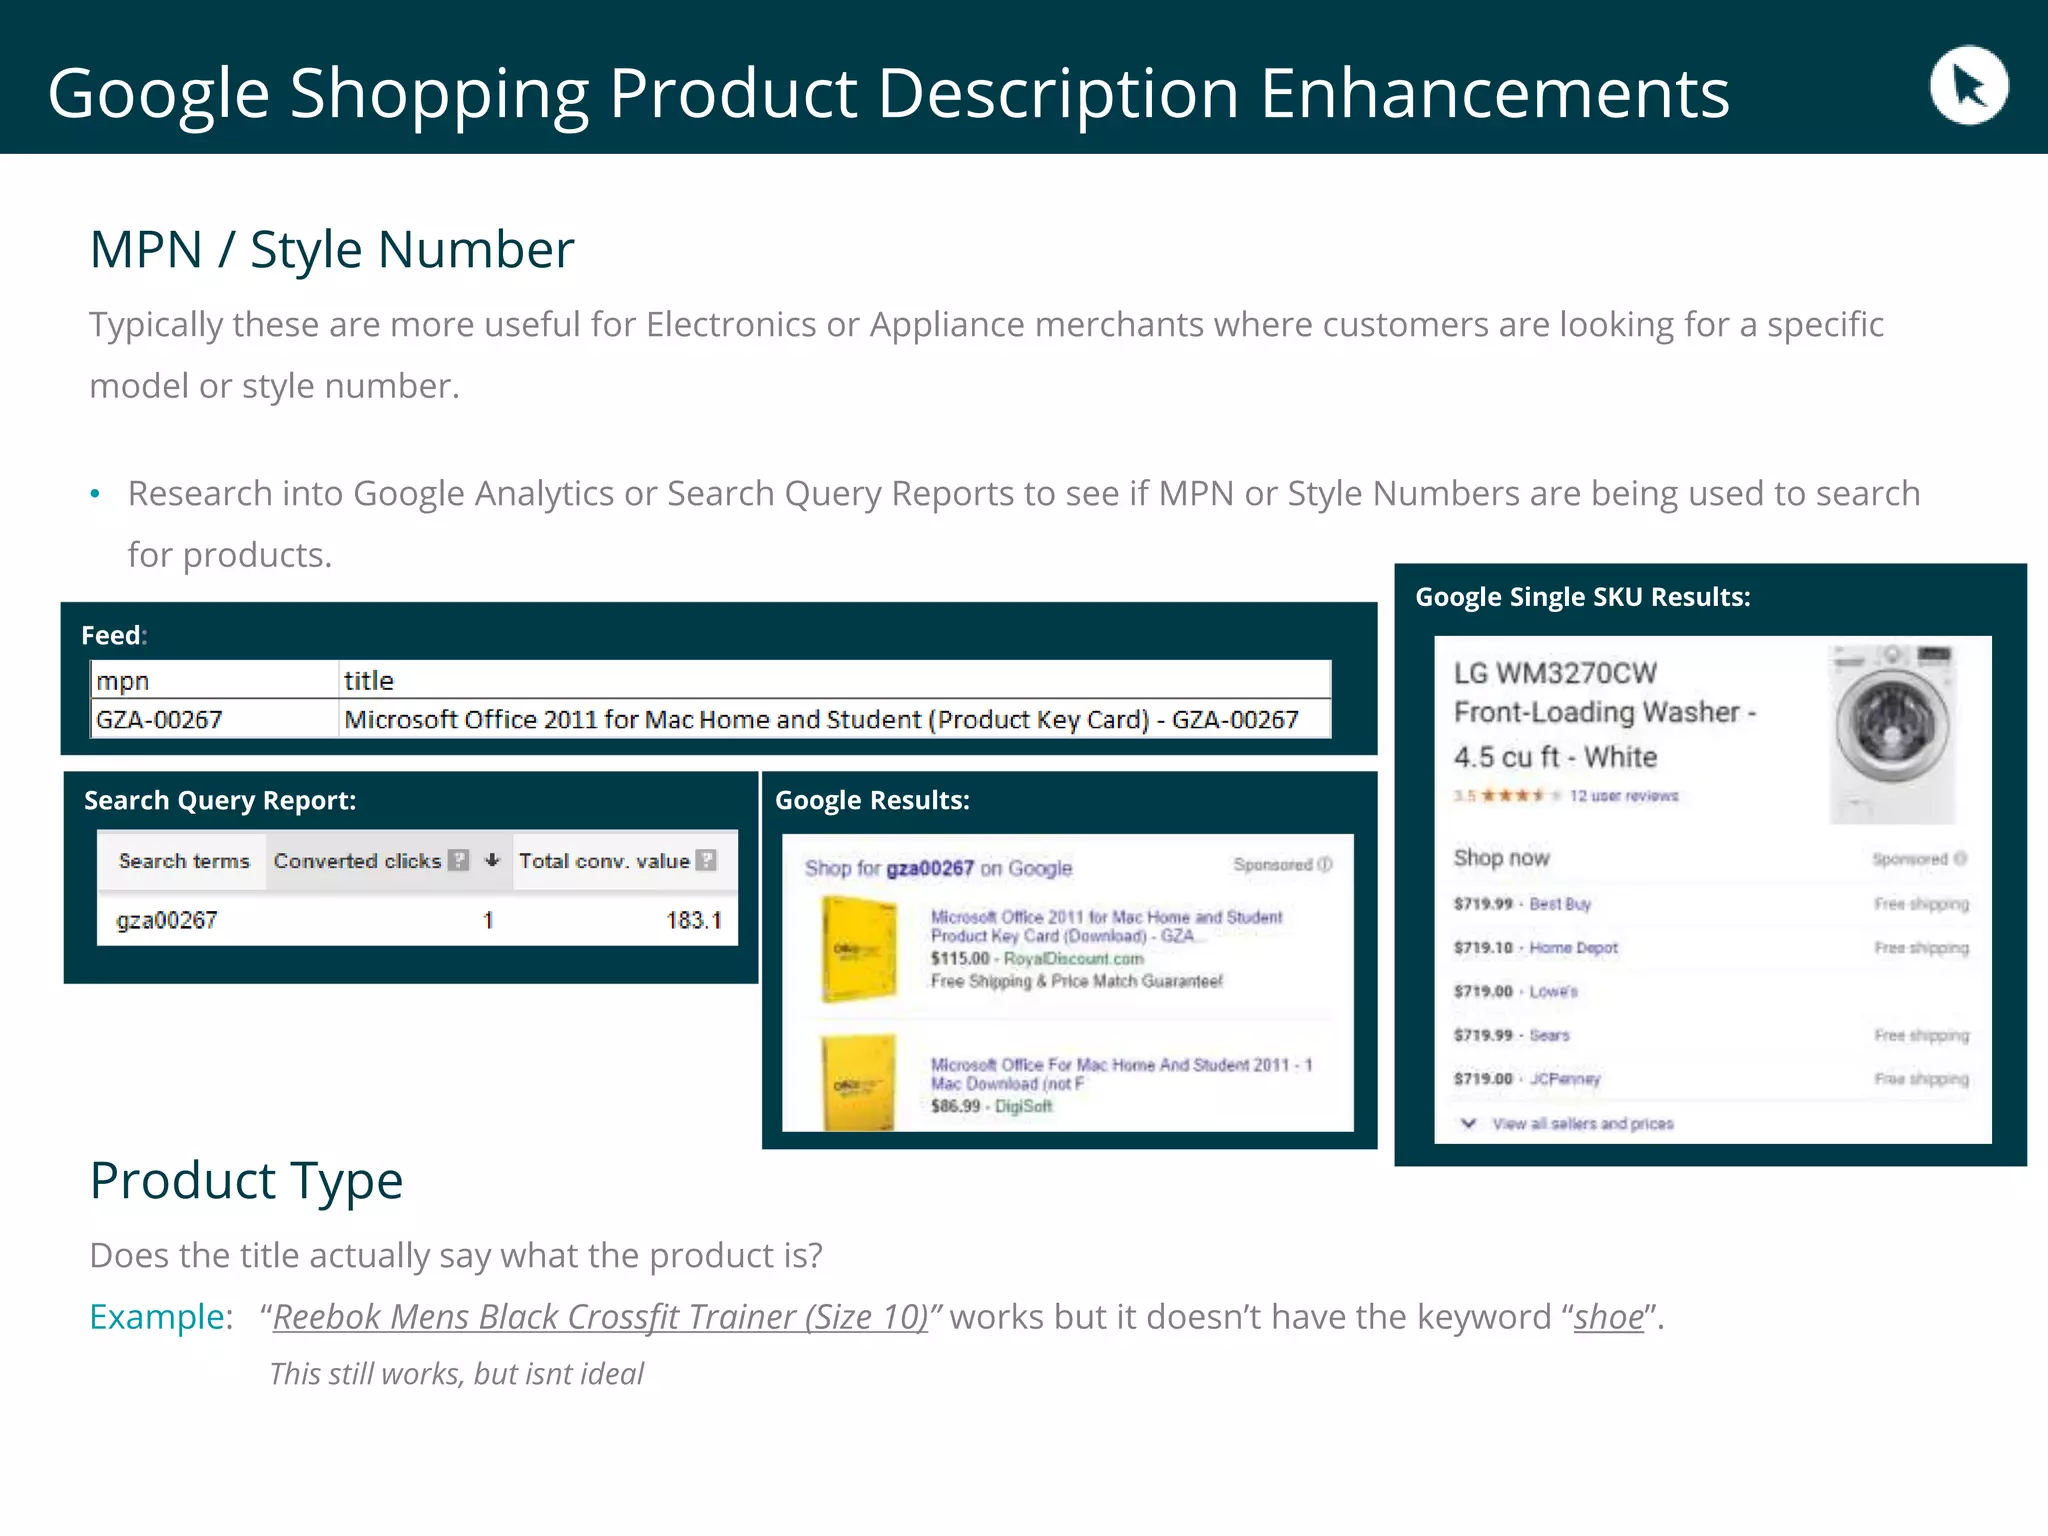Click the Sponsored info icon in Shop now
This screenshot has height=1536, width=2048.
pyautogui.click(x=1960, y=858)
